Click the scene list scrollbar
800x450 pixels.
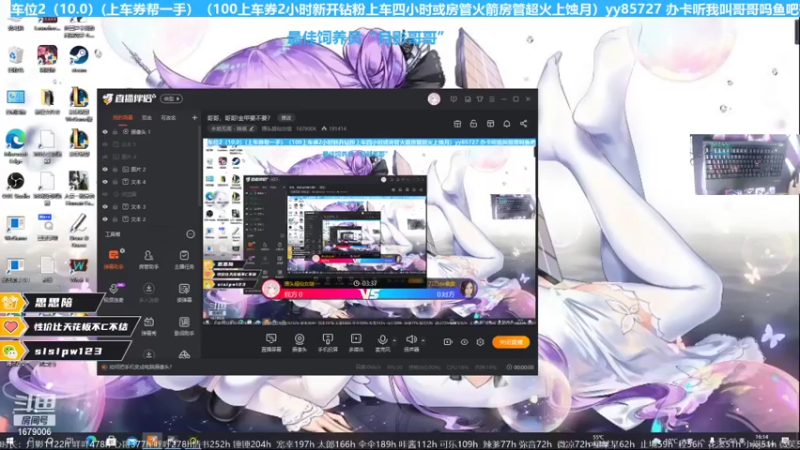click(x=199, y=166)
